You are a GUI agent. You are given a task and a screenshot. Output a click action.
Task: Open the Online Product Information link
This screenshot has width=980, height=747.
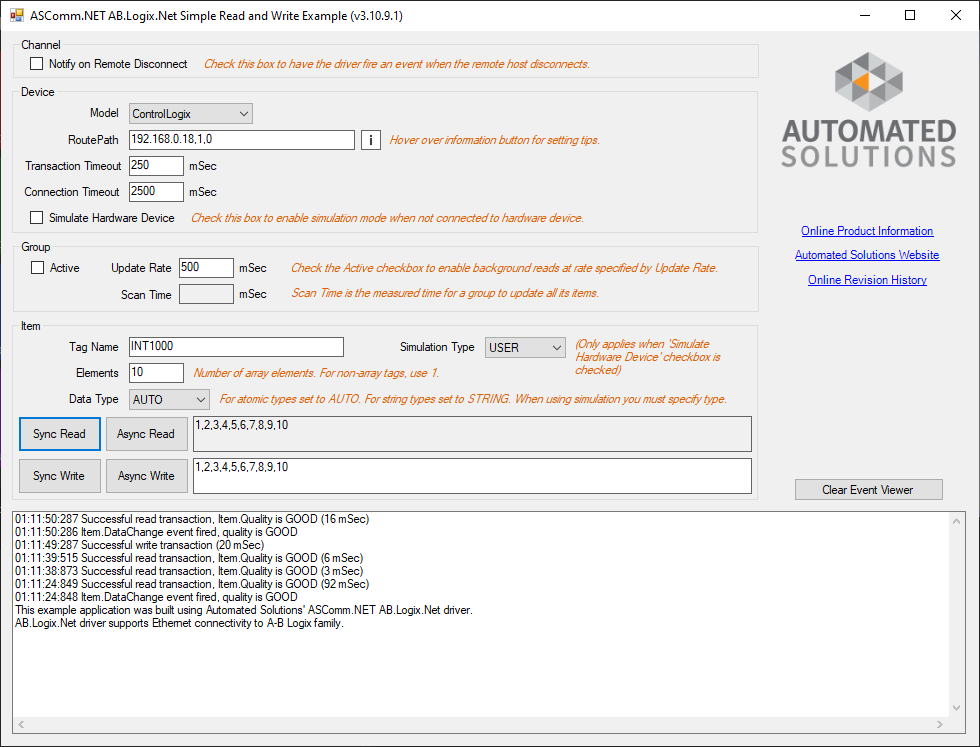click(x=866, y=231)
